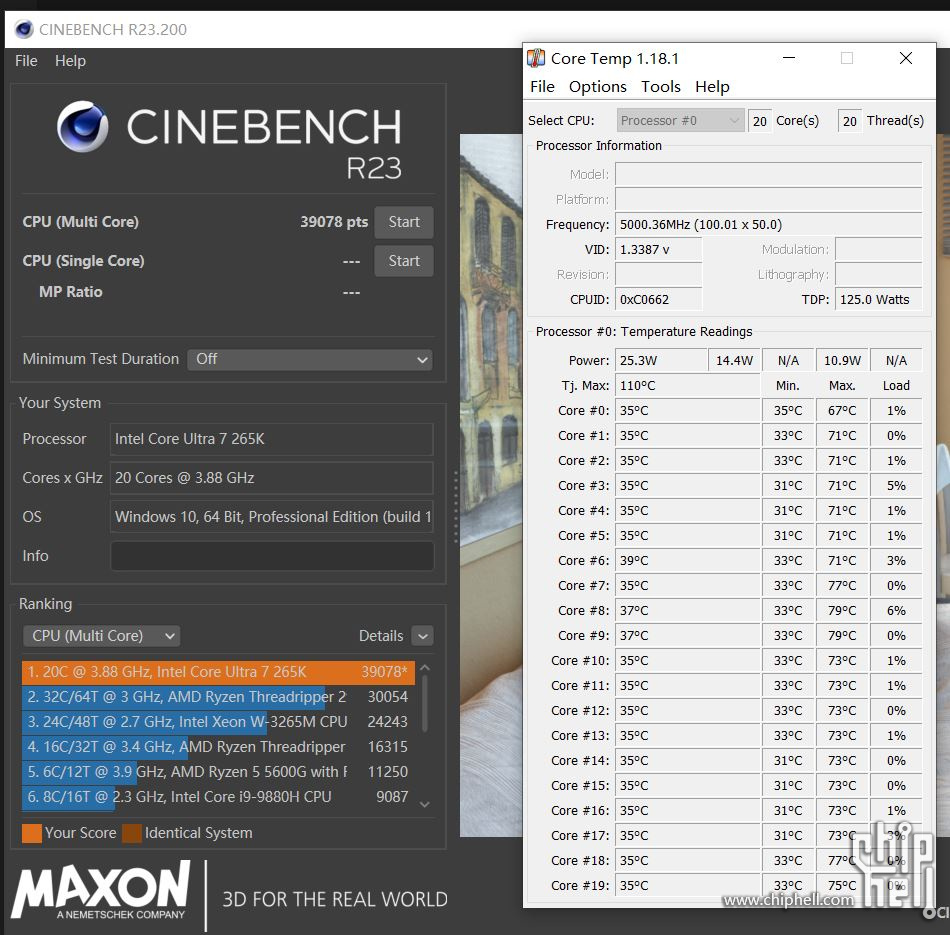The height and width of the screenshot is (935, 950).
Task: Open the Cinebench File menu
Action: pyautogui.click(x=26, y=61)
